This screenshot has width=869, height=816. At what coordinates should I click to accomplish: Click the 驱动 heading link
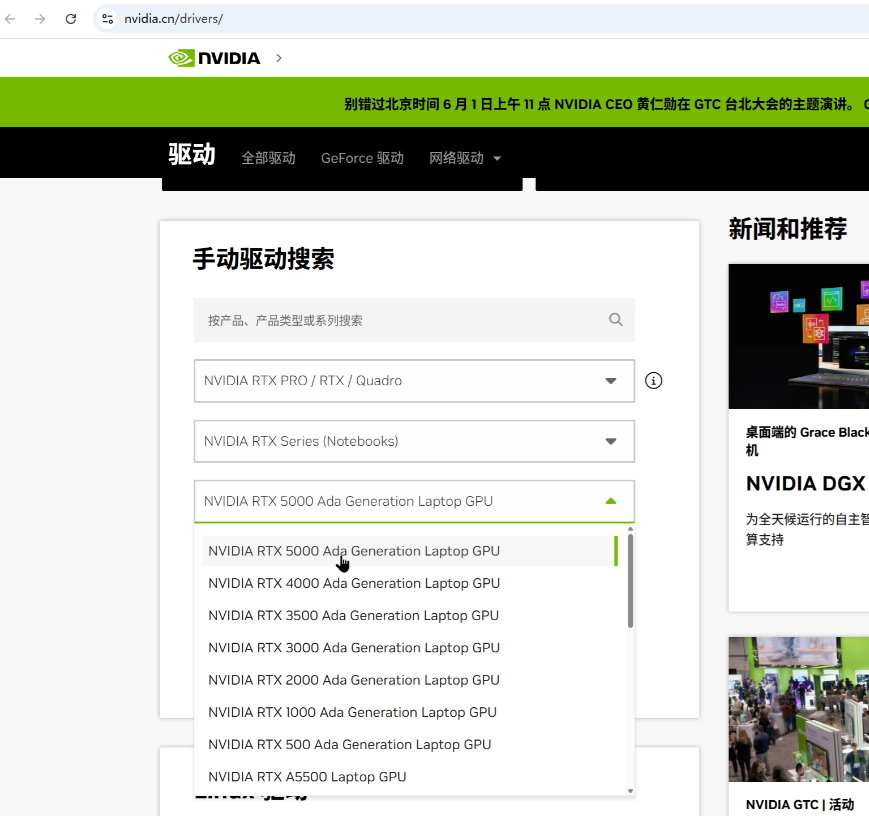[x=192, y=154]
